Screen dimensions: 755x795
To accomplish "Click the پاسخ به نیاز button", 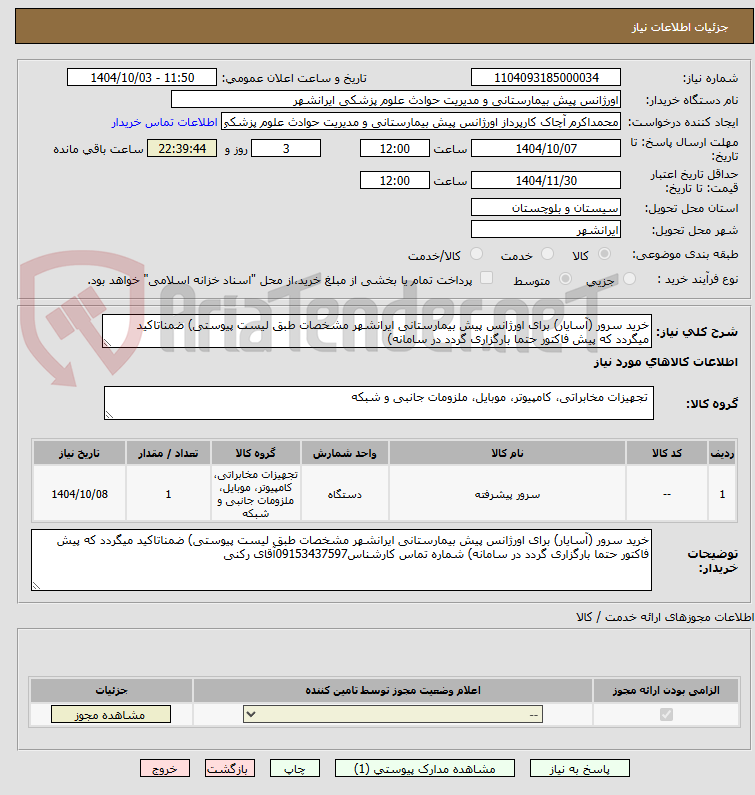I will pos(580,769).
